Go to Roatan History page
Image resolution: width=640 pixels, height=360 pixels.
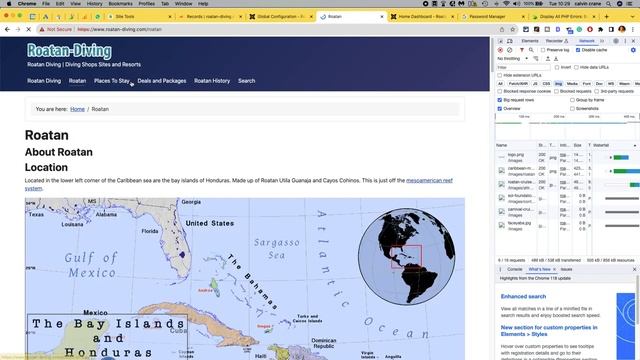[212, 81]
